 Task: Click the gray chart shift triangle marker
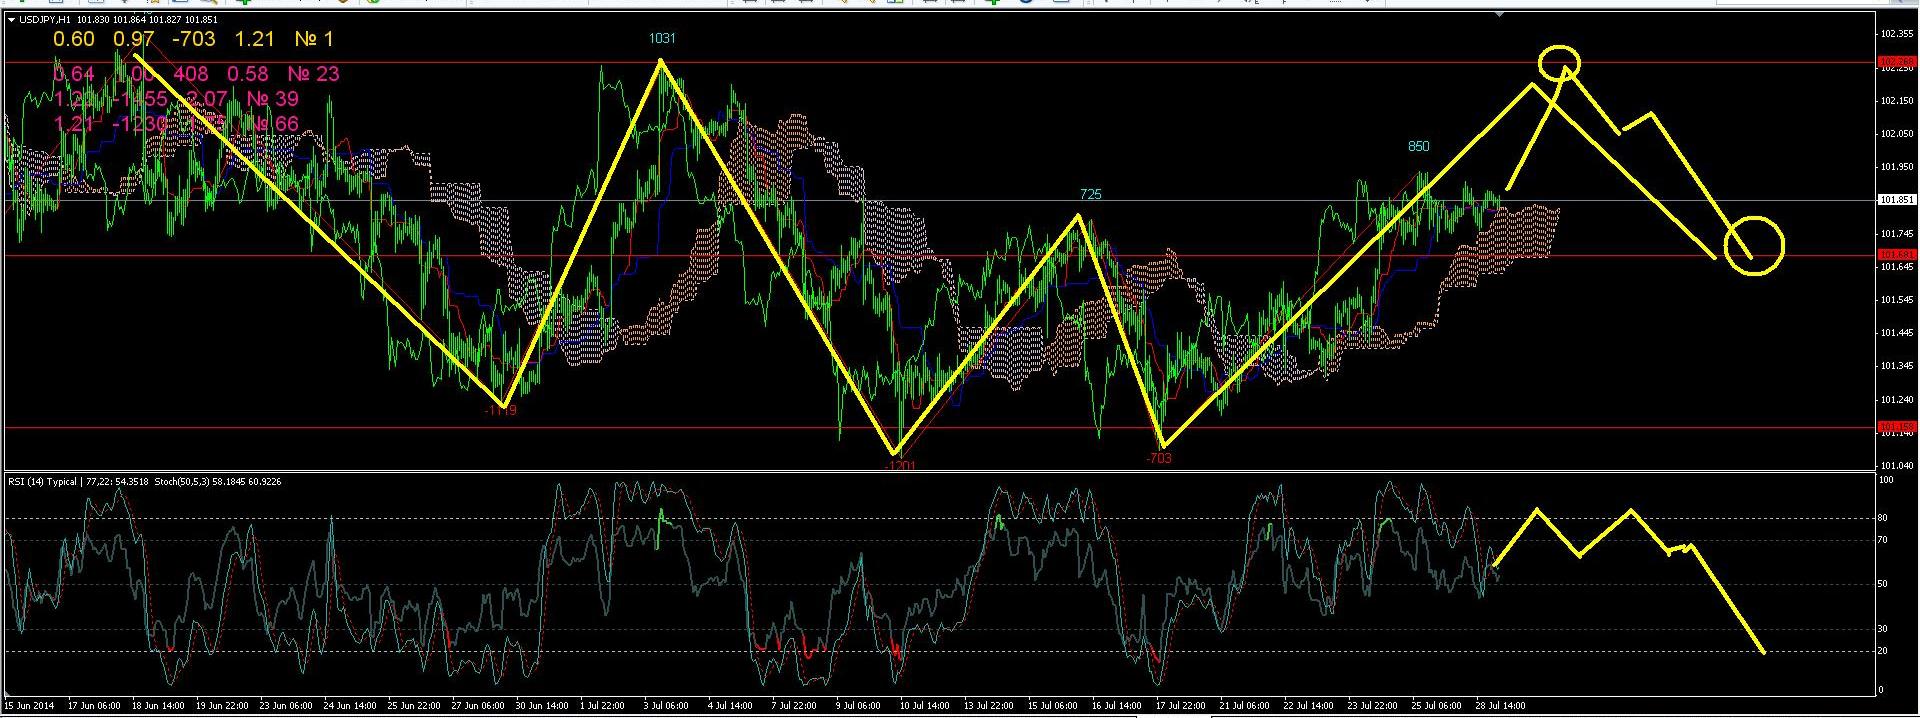pyautogui.click(x=1498, y=15)
